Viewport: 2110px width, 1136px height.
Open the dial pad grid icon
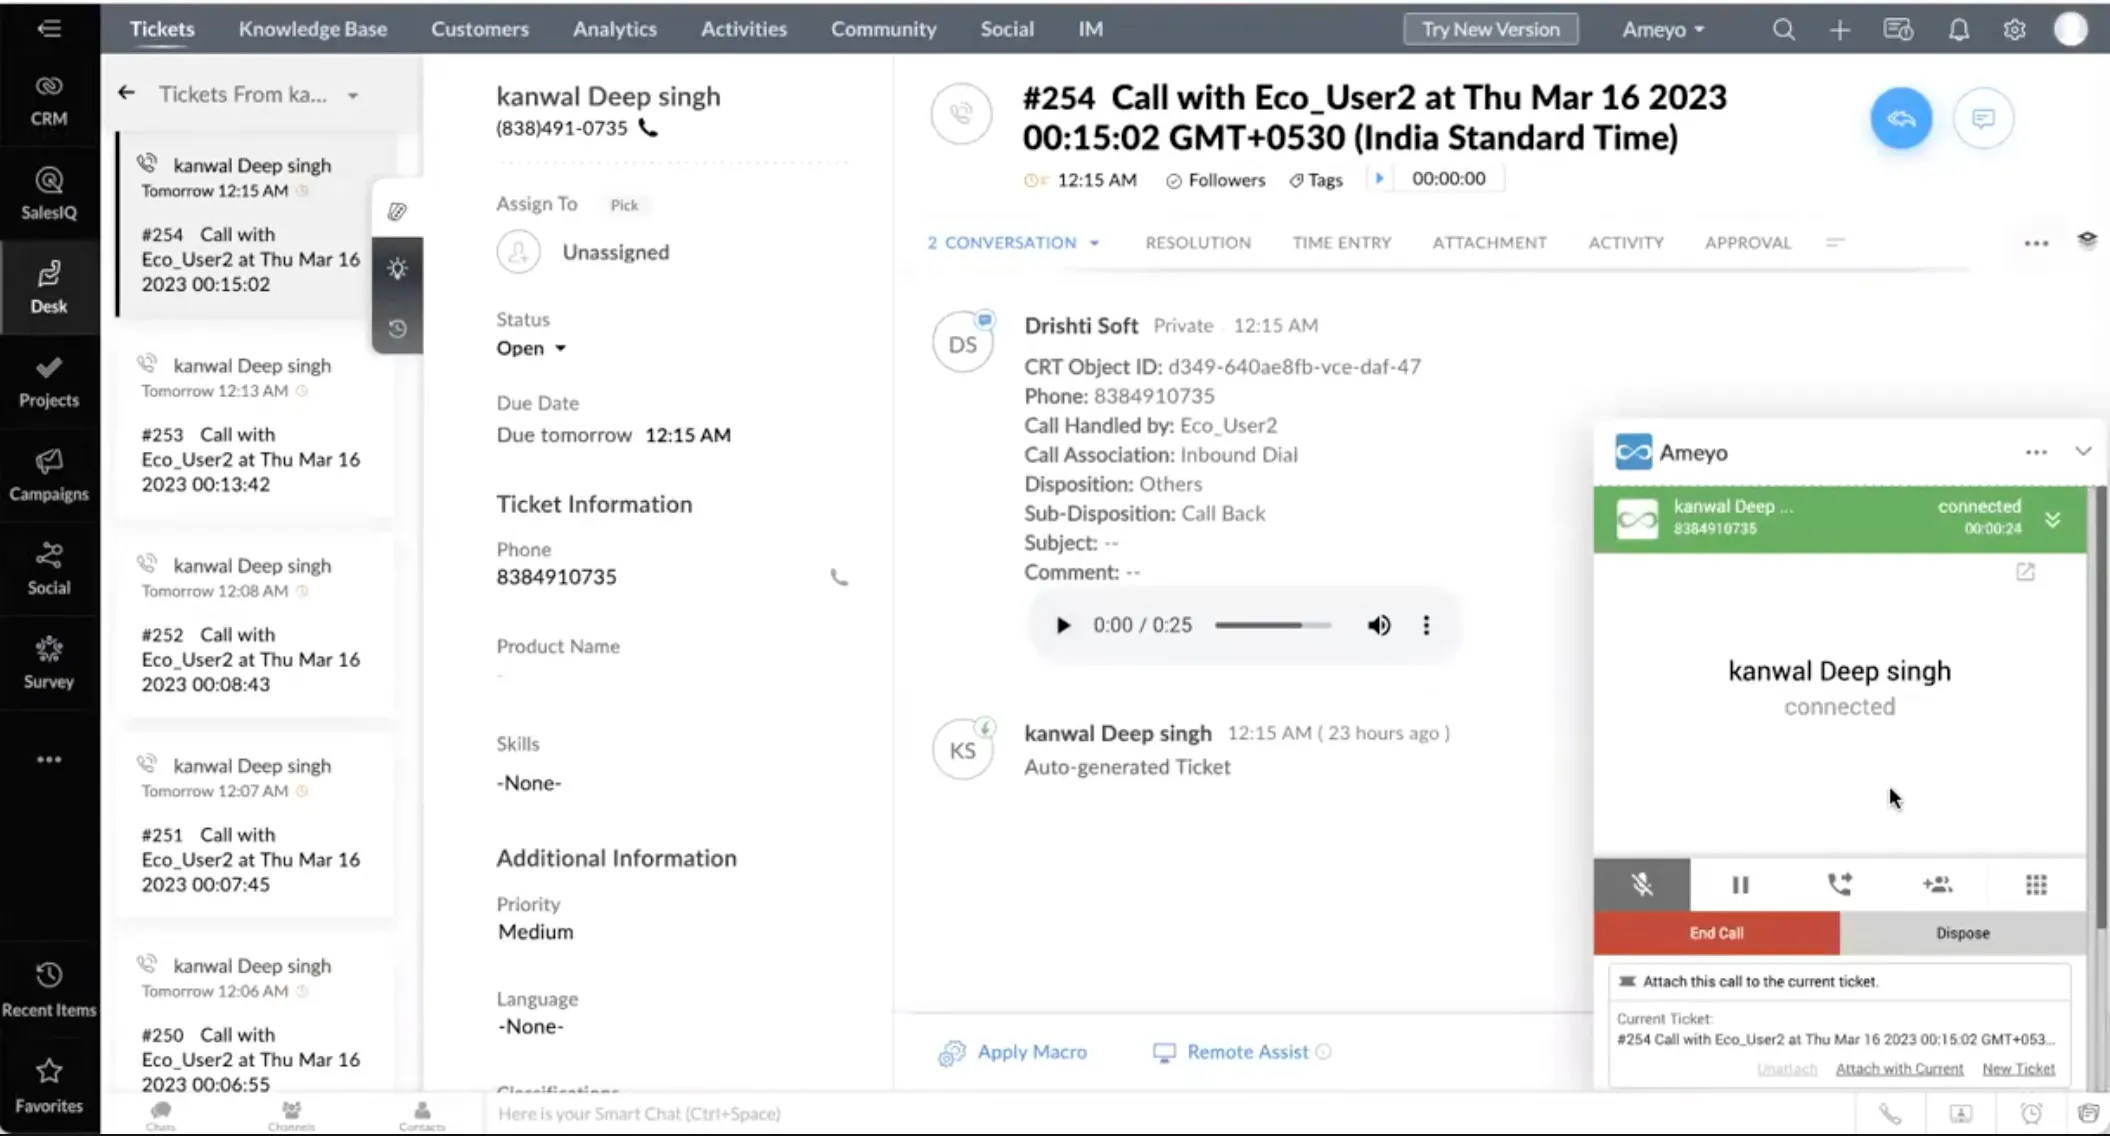2036,884
